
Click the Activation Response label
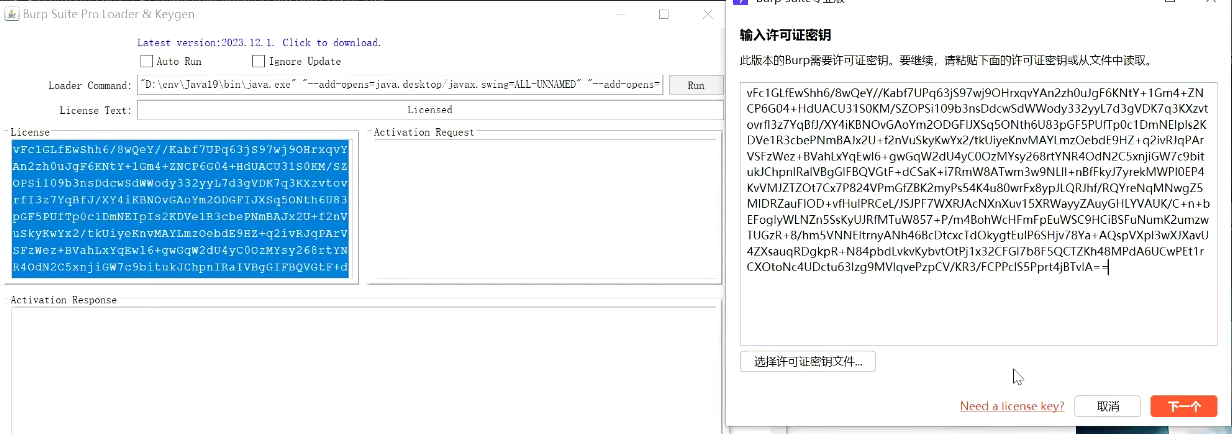click(x=63, y=300)
